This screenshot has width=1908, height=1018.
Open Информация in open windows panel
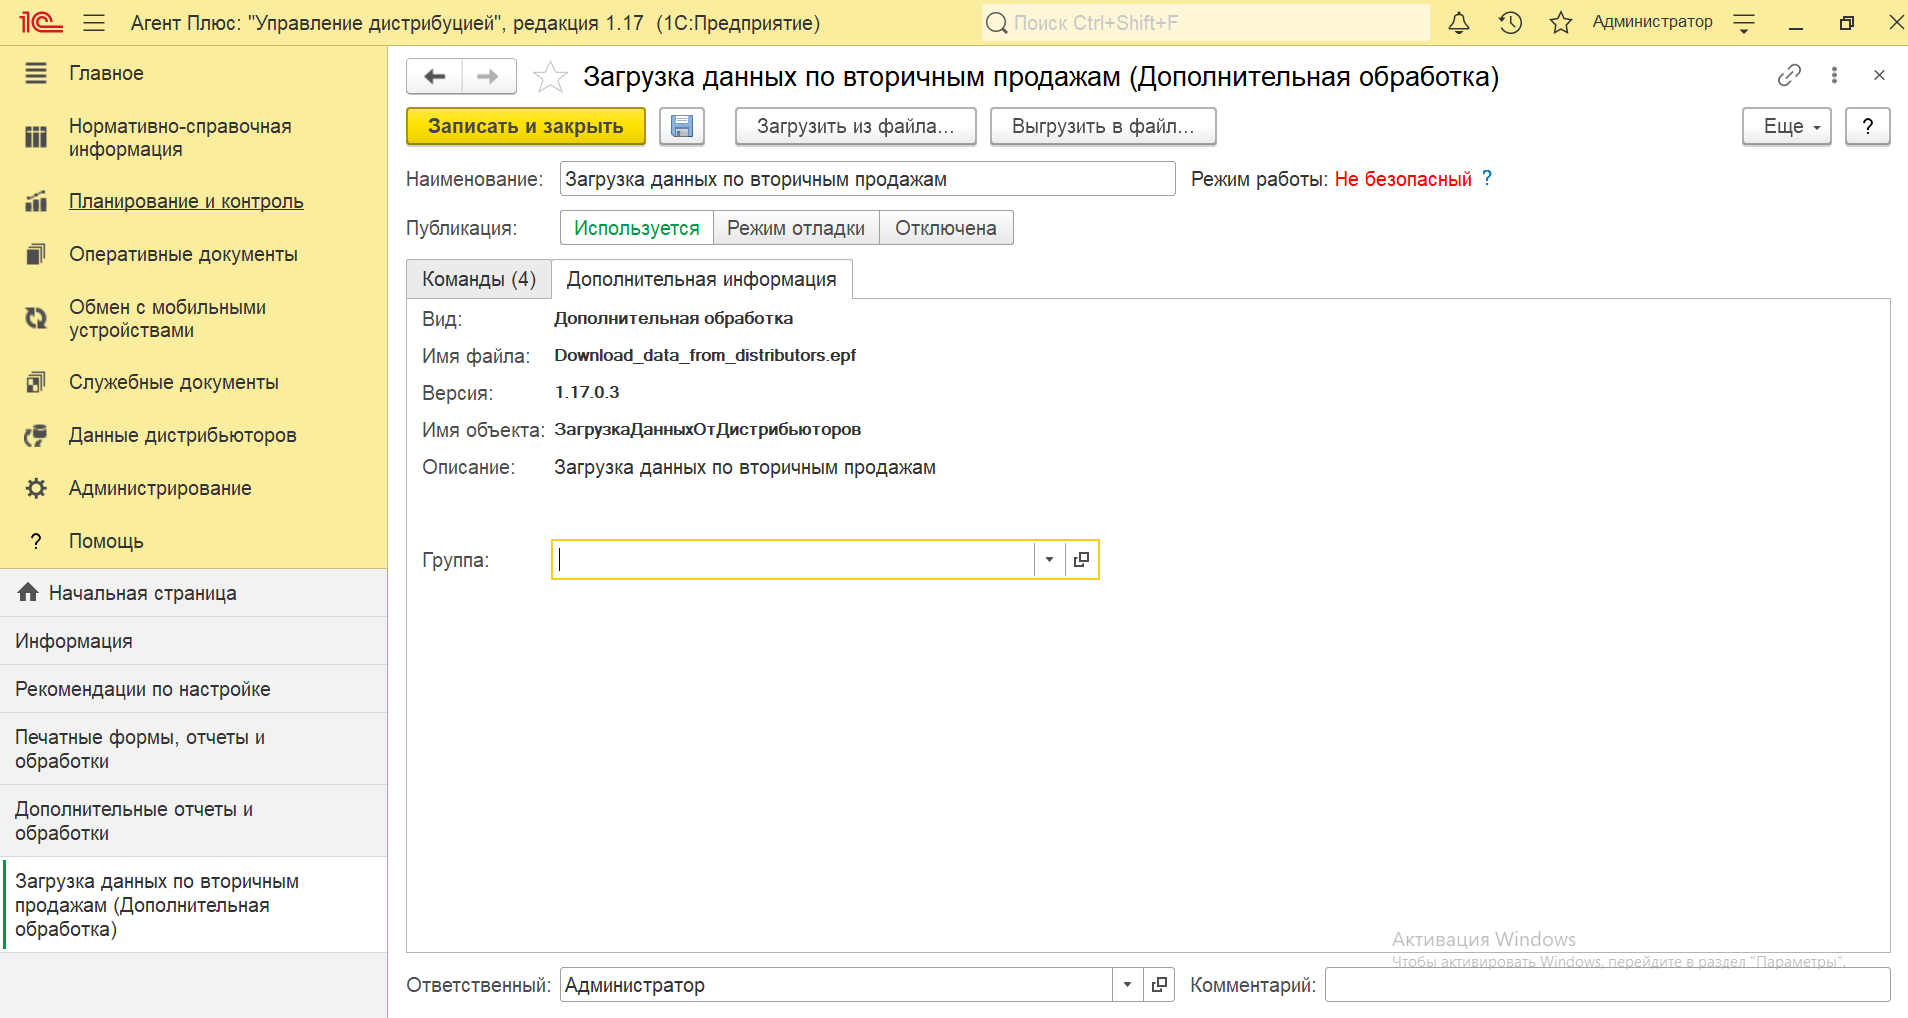[x=194, y=641]
